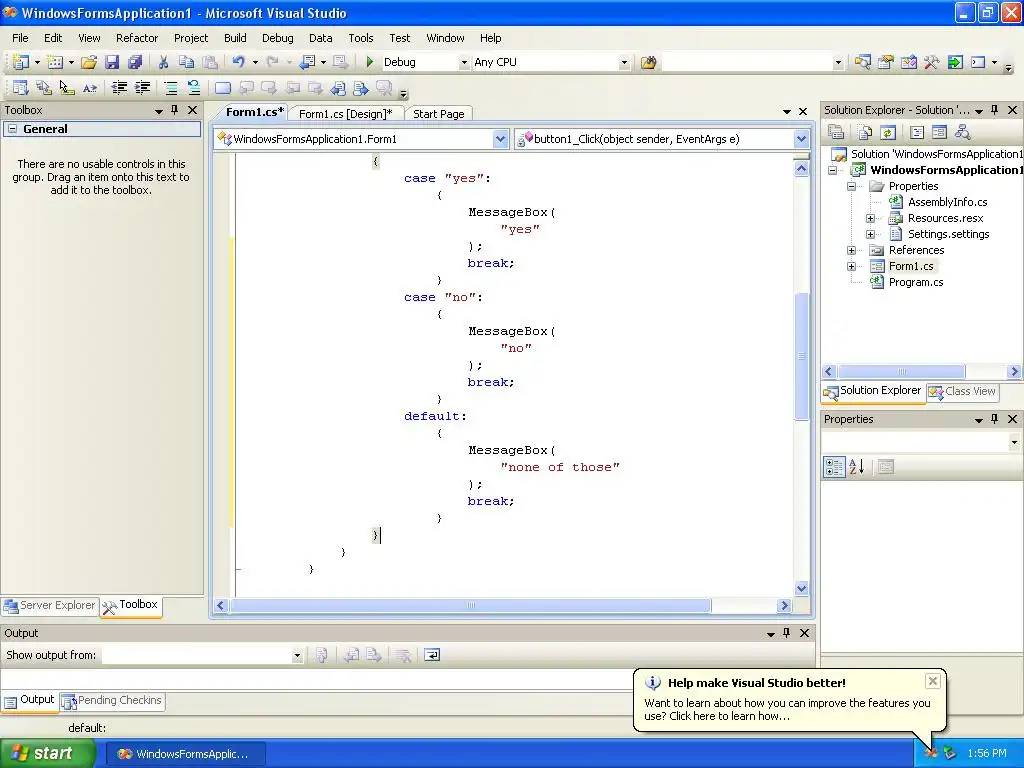Close the Help make Visual Studio better balloon

tap(933, 681)
